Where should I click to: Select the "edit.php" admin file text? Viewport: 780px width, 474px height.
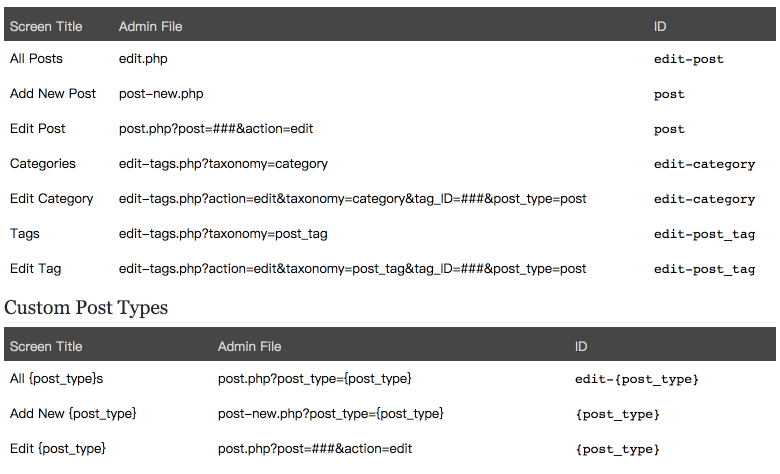point(143,59)
